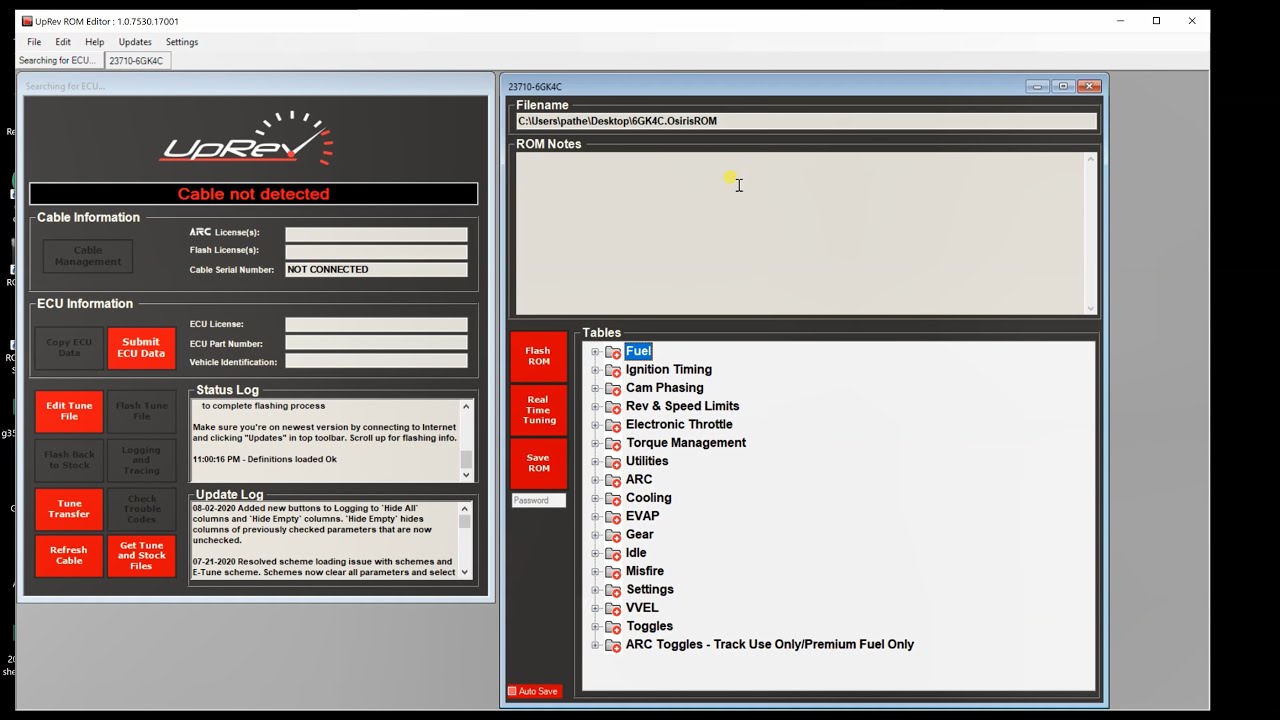Viewport: 1280px width, 720px height.
Task: Select the Misfire tree label
Action: point(645,571)
